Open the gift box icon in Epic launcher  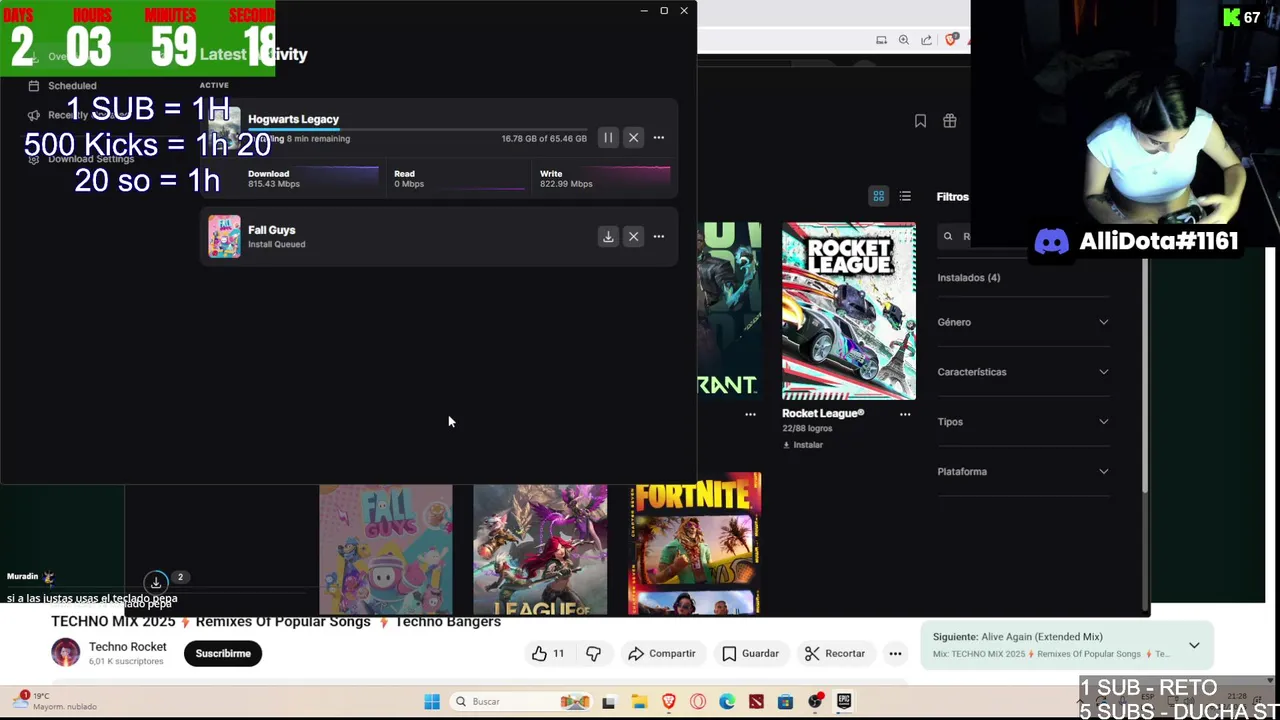click(x=949, y=121)
